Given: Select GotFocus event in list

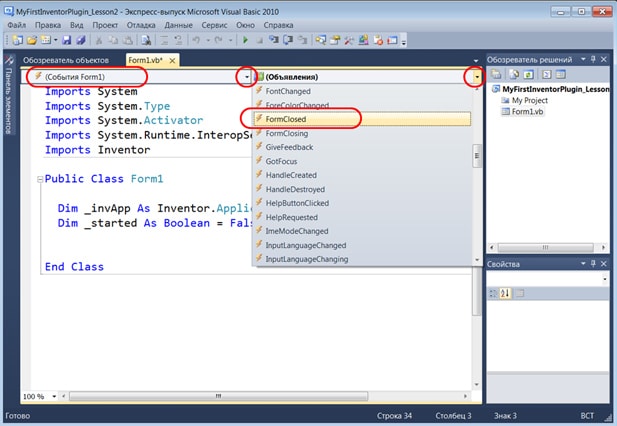Looking at the screenshot, I should (x=362, y=161).
